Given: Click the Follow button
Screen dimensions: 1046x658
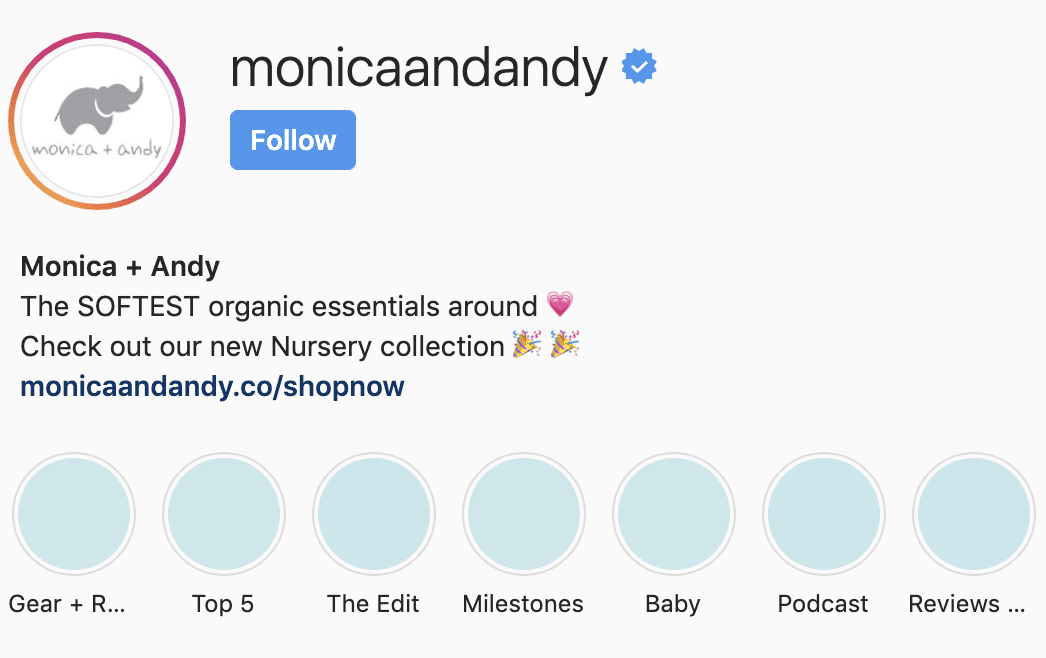Looking at the screenshot, I should coord(293,140).
